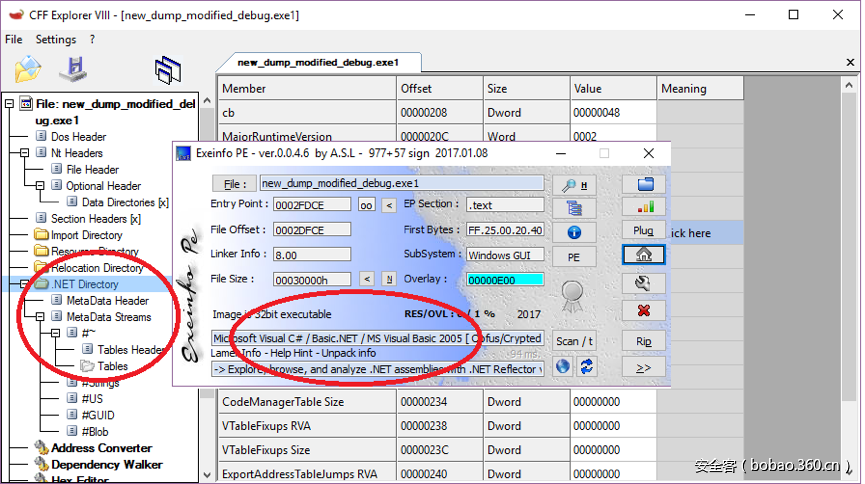The height and width of the screenshot is (484, 865).
Task: Click the red X exit icon button
Action: pyautogui.click(x=643, y=311)
